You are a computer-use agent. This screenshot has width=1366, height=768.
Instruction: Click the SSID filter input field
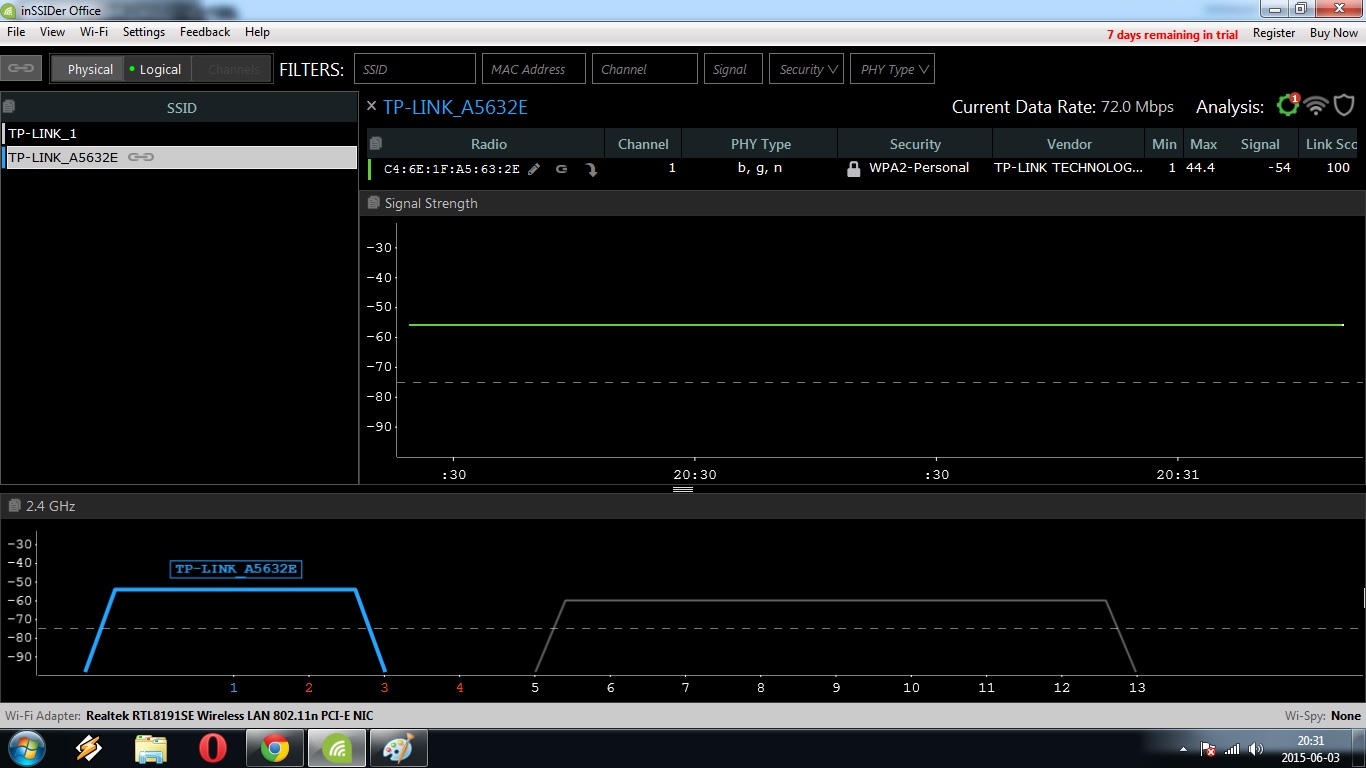[414, 69]
